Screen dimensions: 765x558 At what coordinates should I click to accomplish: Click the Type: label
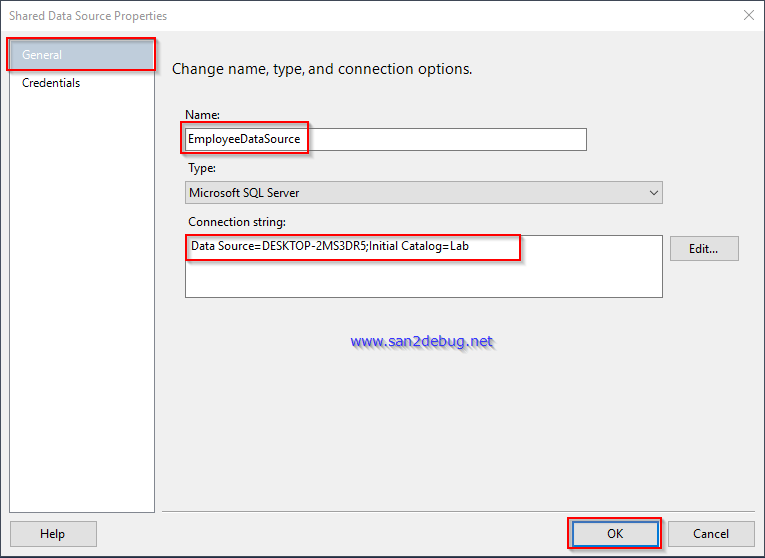coord(202,168)
